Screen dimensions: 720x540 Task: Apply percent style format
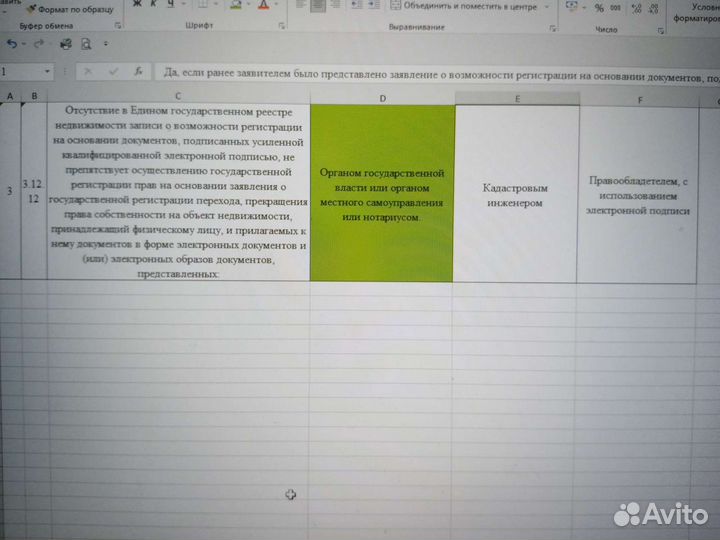[x=599, y=8]
